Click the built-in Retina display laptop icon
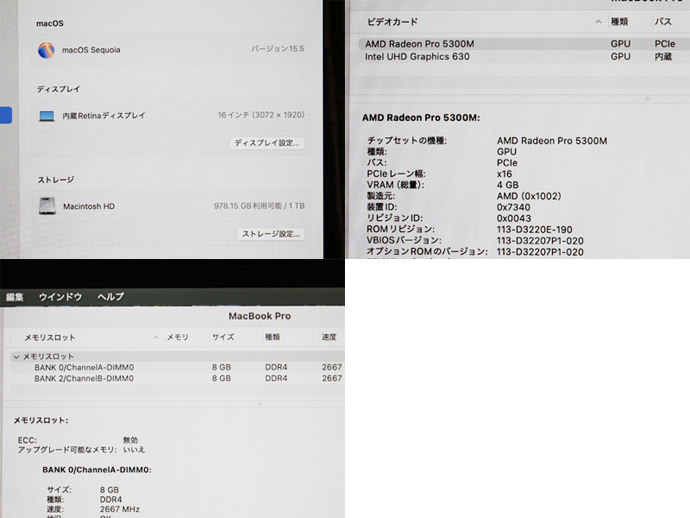Screen dimensions: 690x518 tap(47, 116)
